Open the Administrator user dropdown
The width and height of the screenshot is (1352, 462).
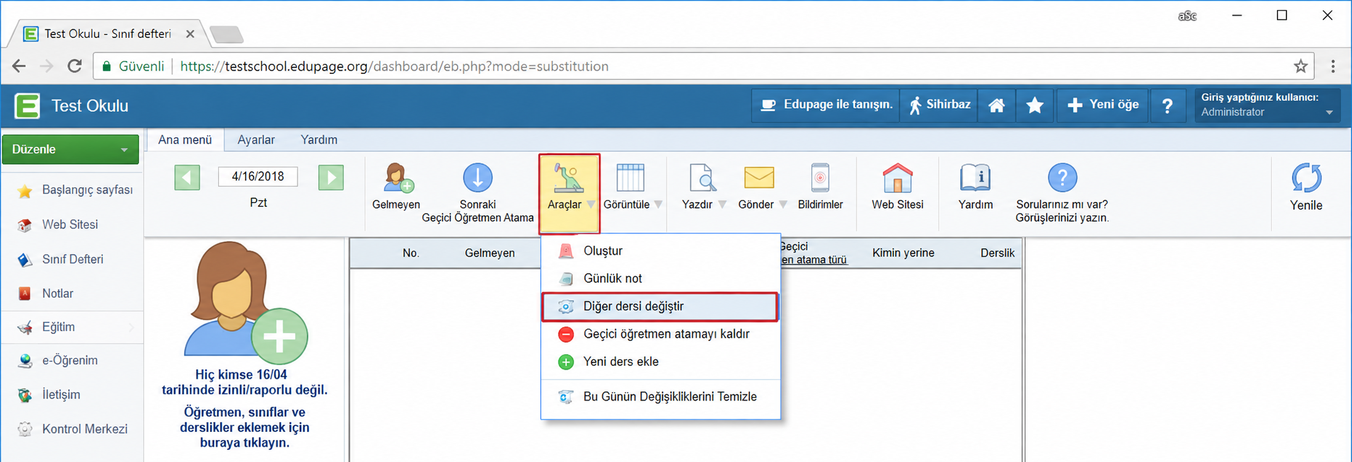(x=1267, y=105)
